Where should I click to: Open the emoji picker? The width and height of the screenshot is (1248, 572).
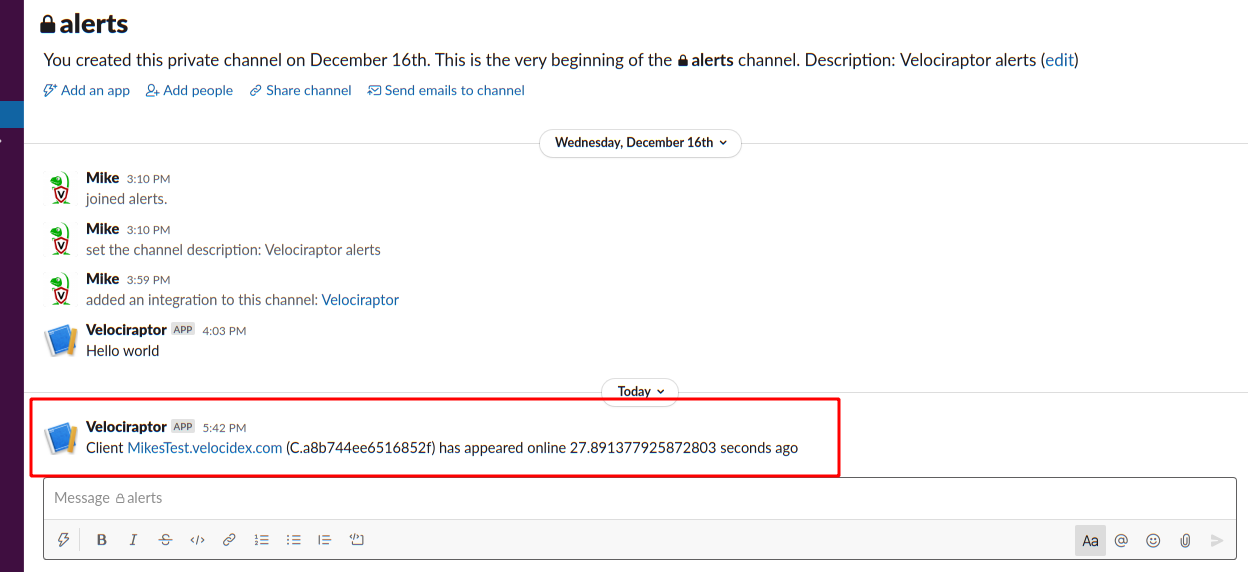[x=1153, y=540]
